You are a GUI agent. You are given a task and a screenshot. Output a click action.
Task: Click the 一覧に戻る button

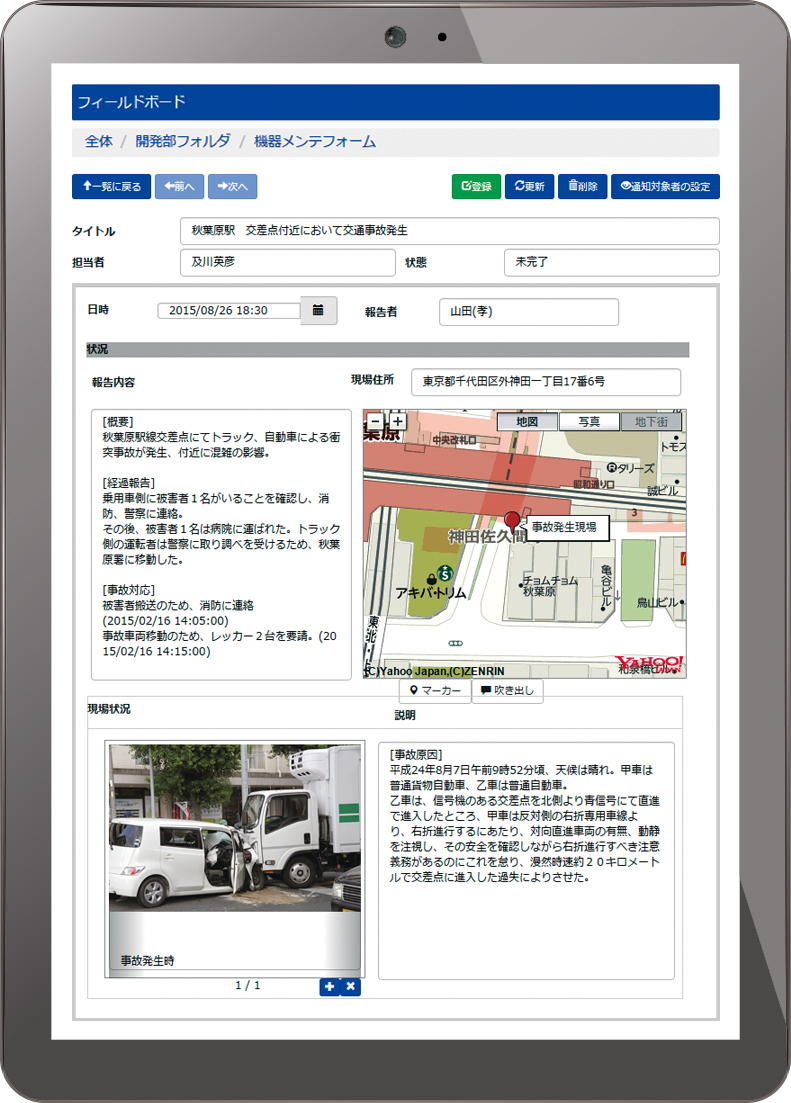111,186
